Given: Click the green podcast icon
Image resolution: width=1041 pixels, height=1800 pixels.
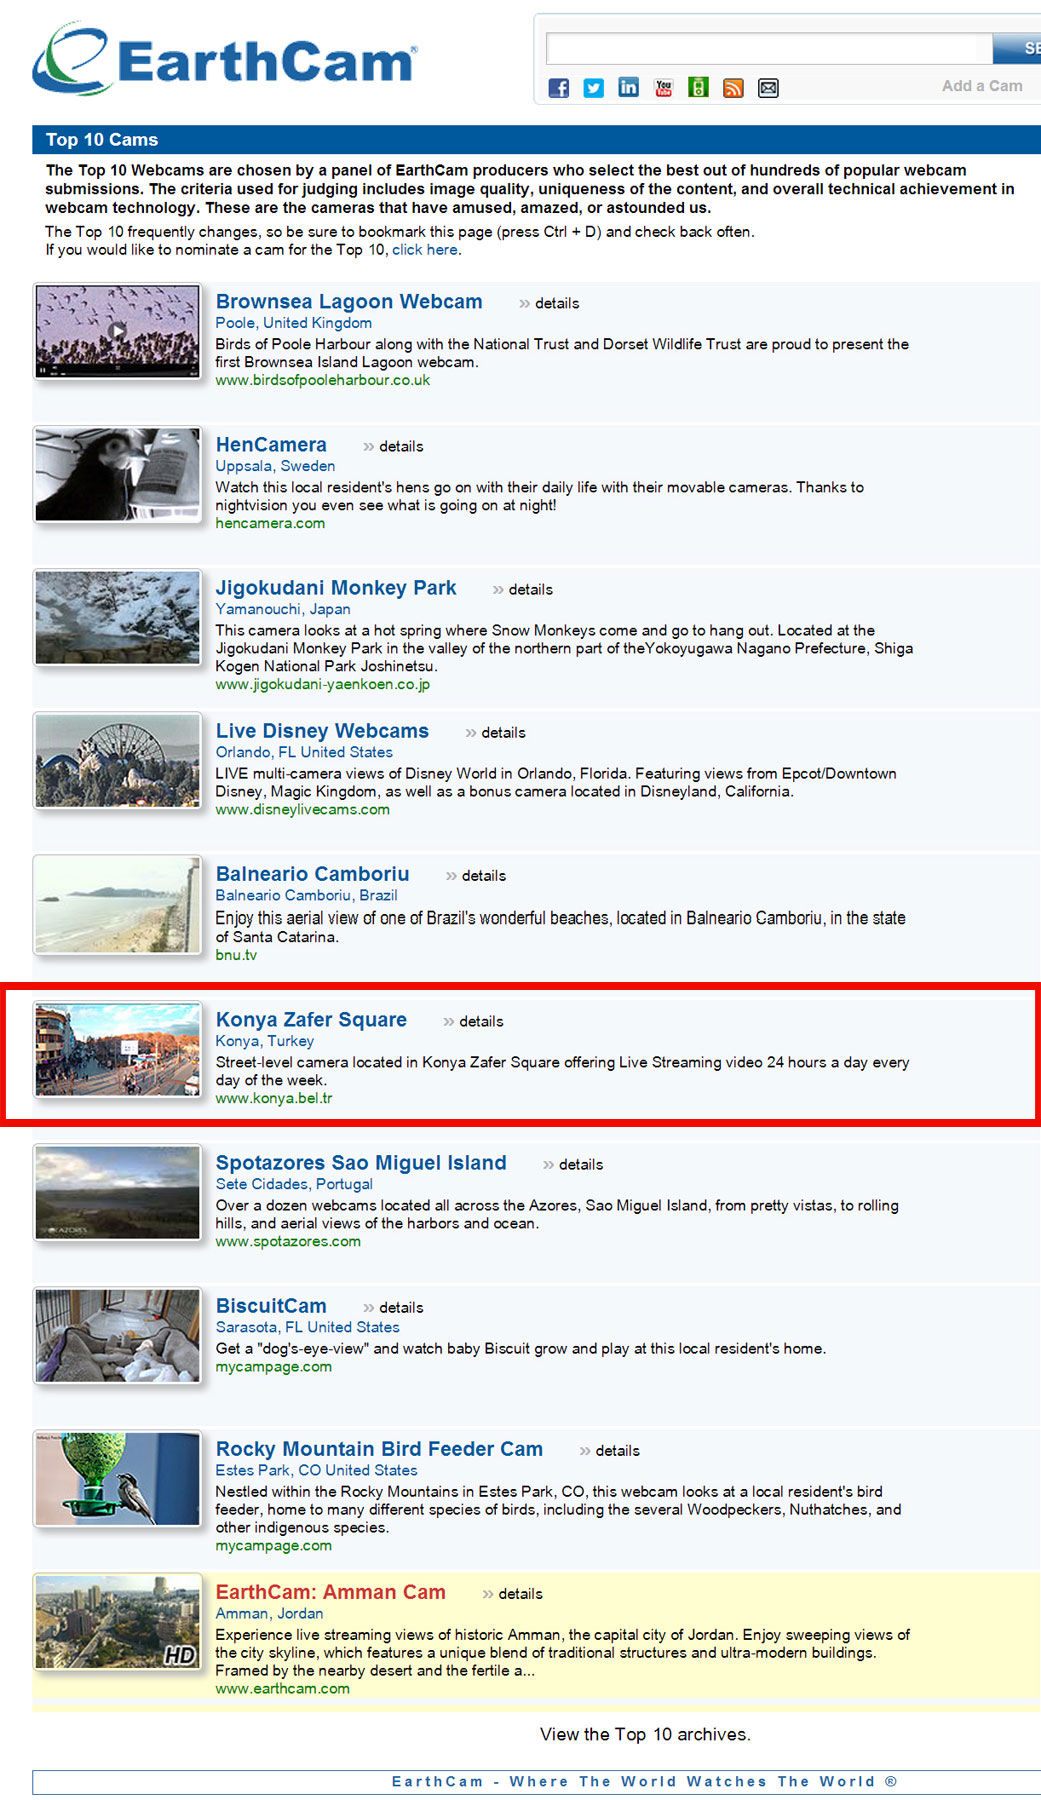Looking at the screenshot, I should 698,88.
